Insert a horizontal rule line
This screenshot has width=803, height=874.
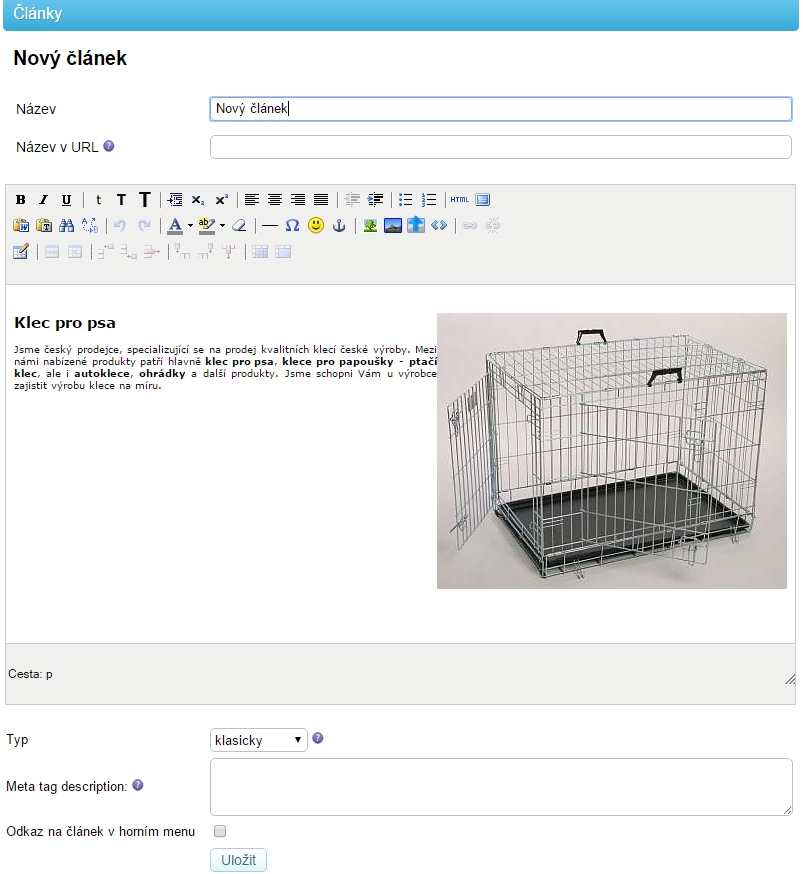coord(270,226)
